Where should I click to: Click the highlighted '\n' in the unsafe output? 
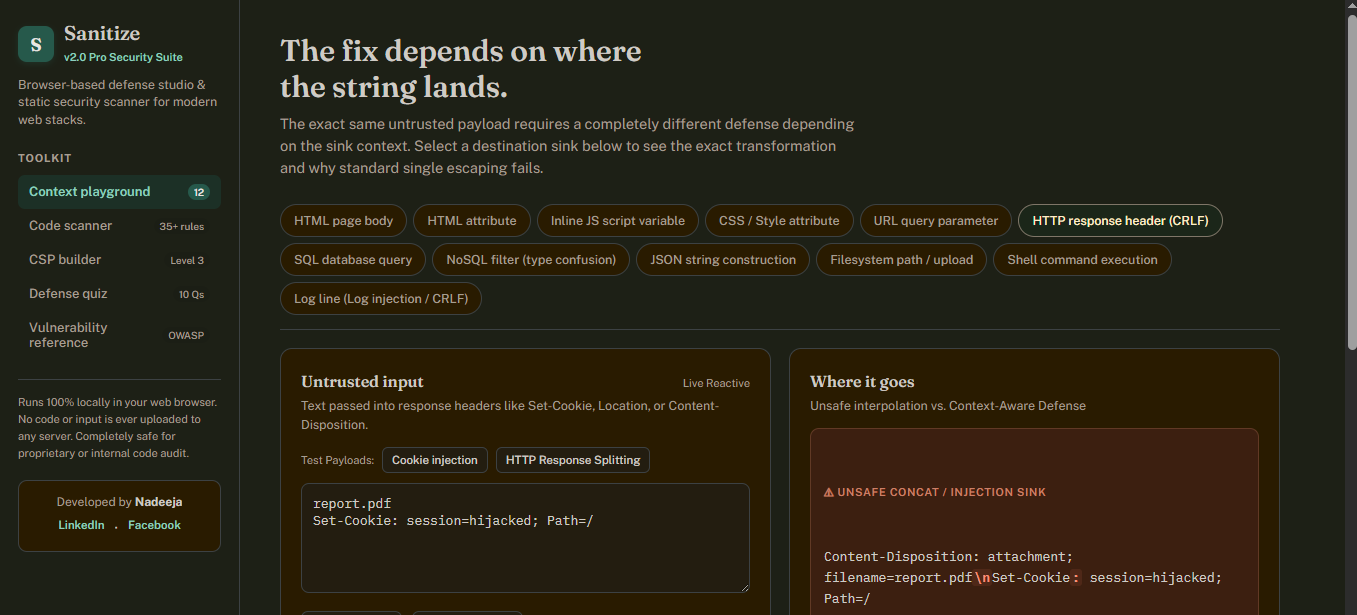tap(983, 578)
